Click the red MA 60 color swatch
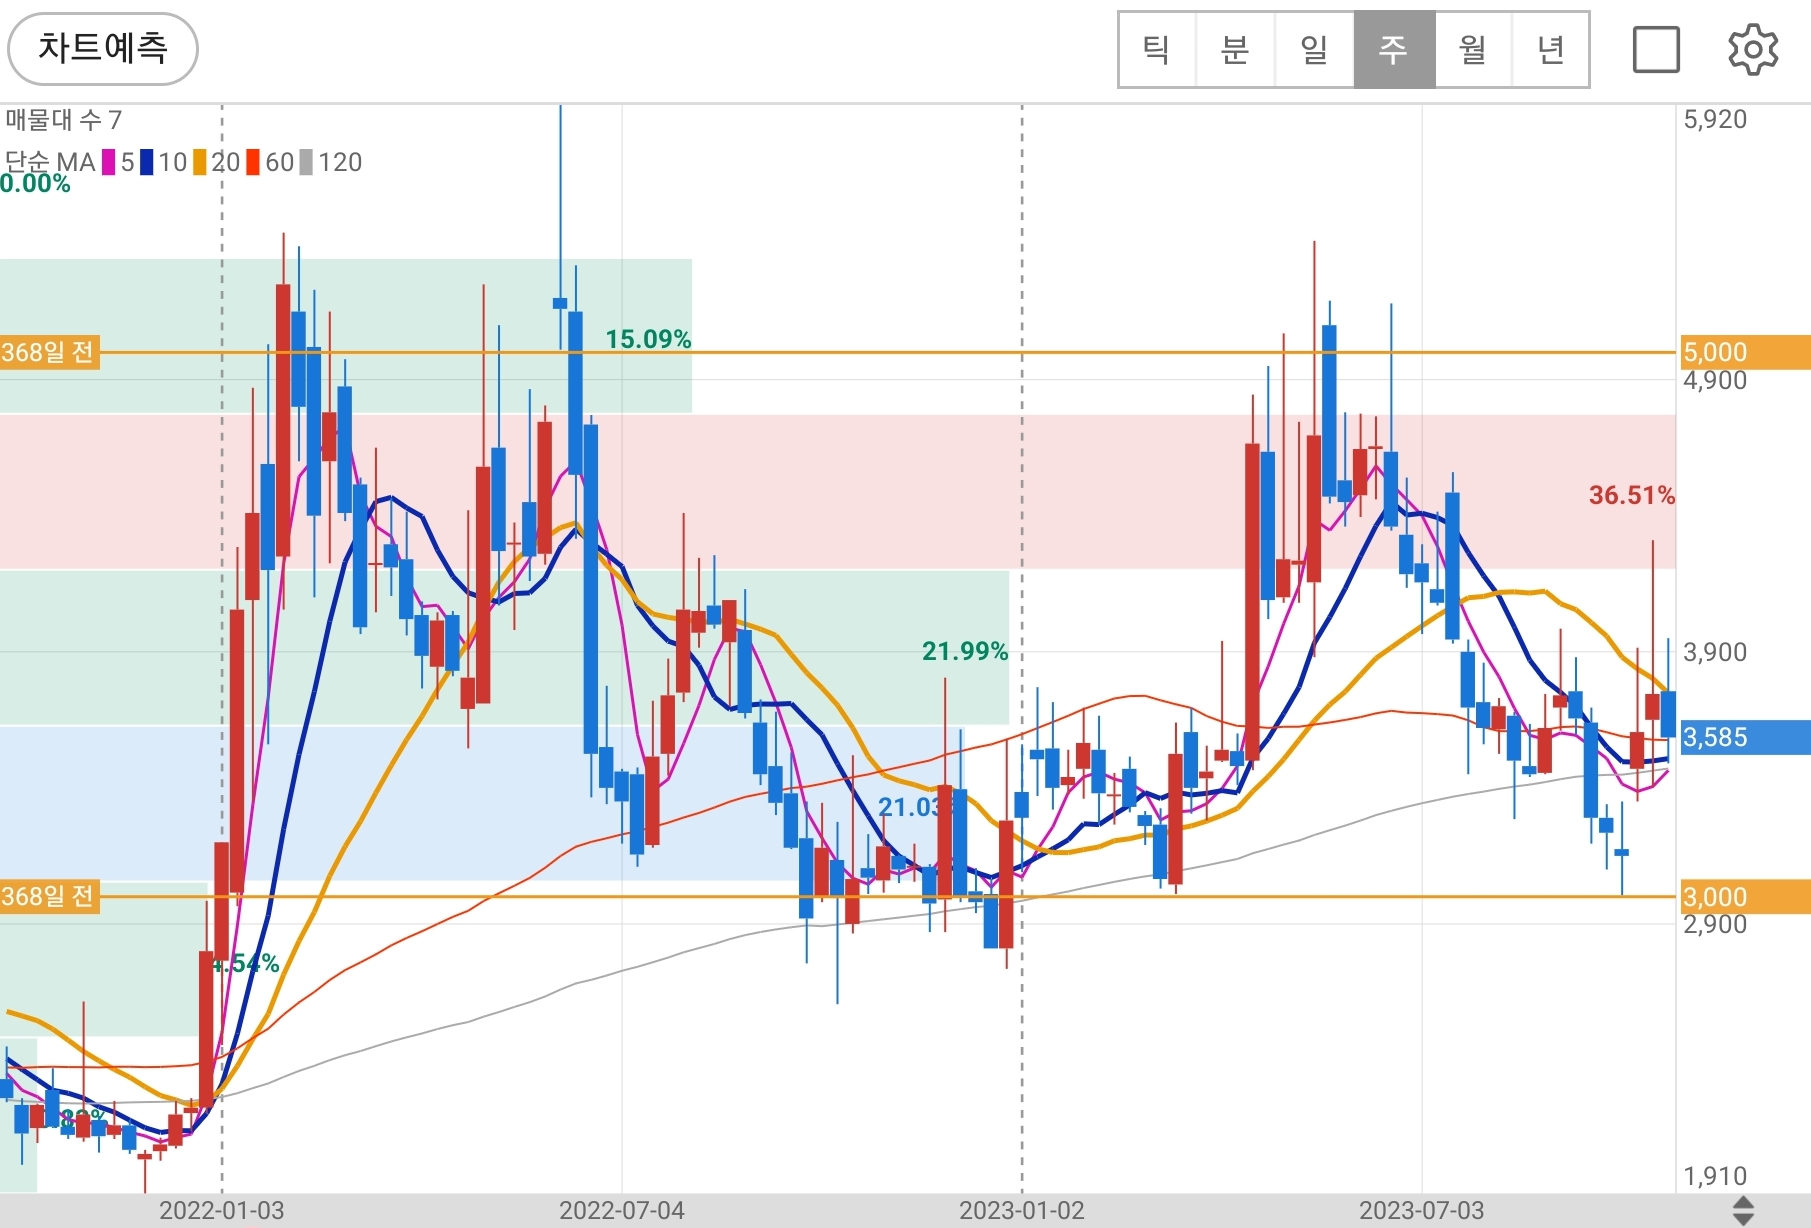Viewport: 1811px width, 1228px height. [x=253, y=162]
